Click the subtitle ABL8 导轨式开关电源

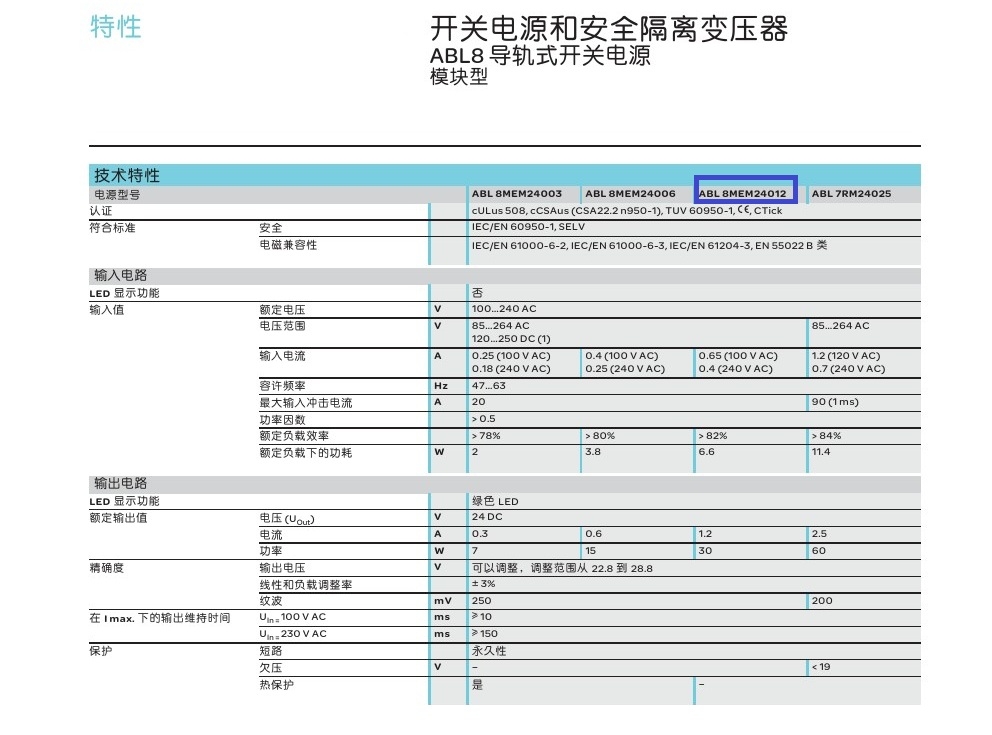coord(540,56)
